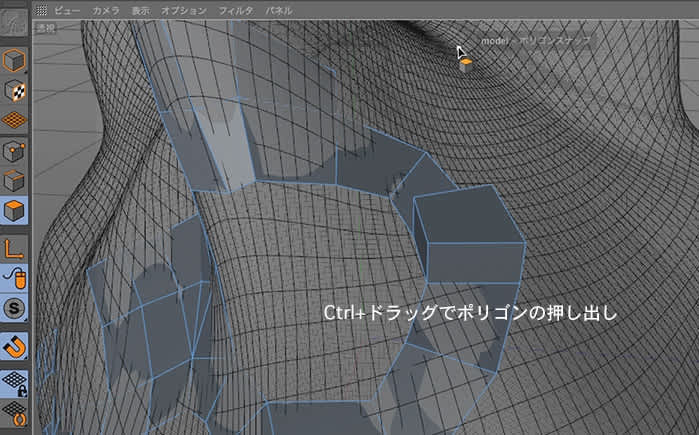Activate the Workplane mode grid icon
Viewport: 699px width, 435px height.
point(15,121)
